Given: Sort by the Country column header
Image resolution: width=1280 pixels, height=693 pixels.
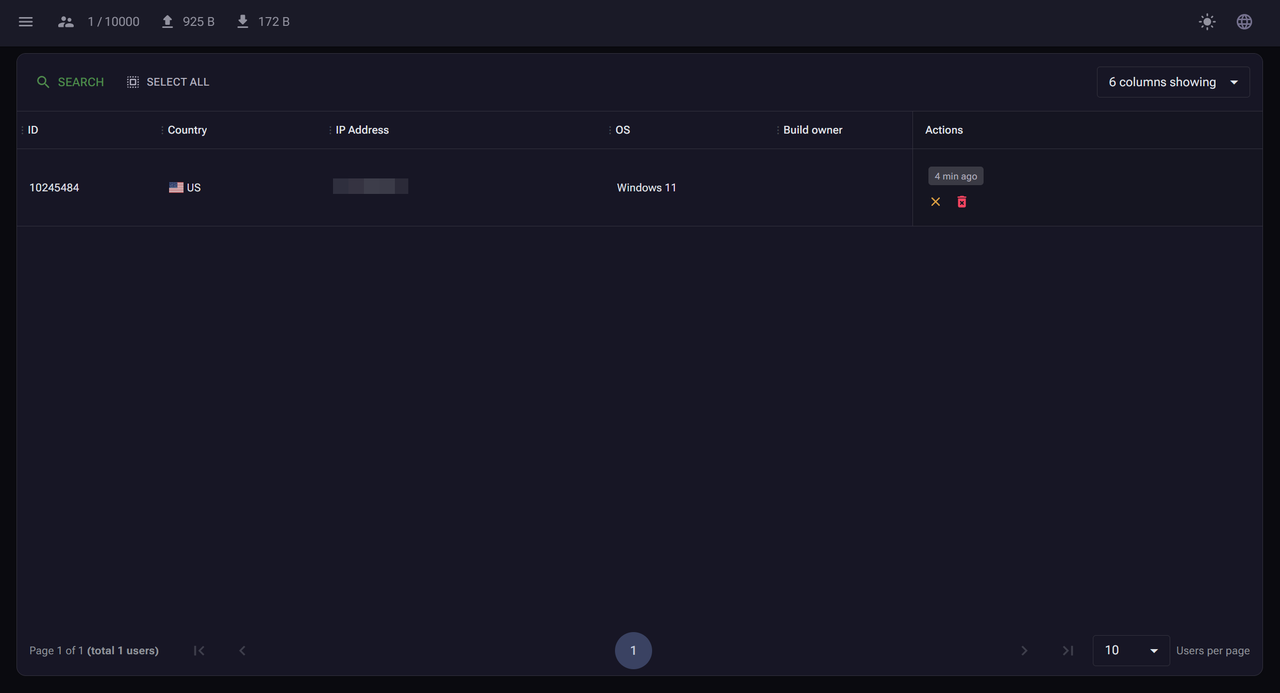Looking at the screenshot, I should (187, 130).
